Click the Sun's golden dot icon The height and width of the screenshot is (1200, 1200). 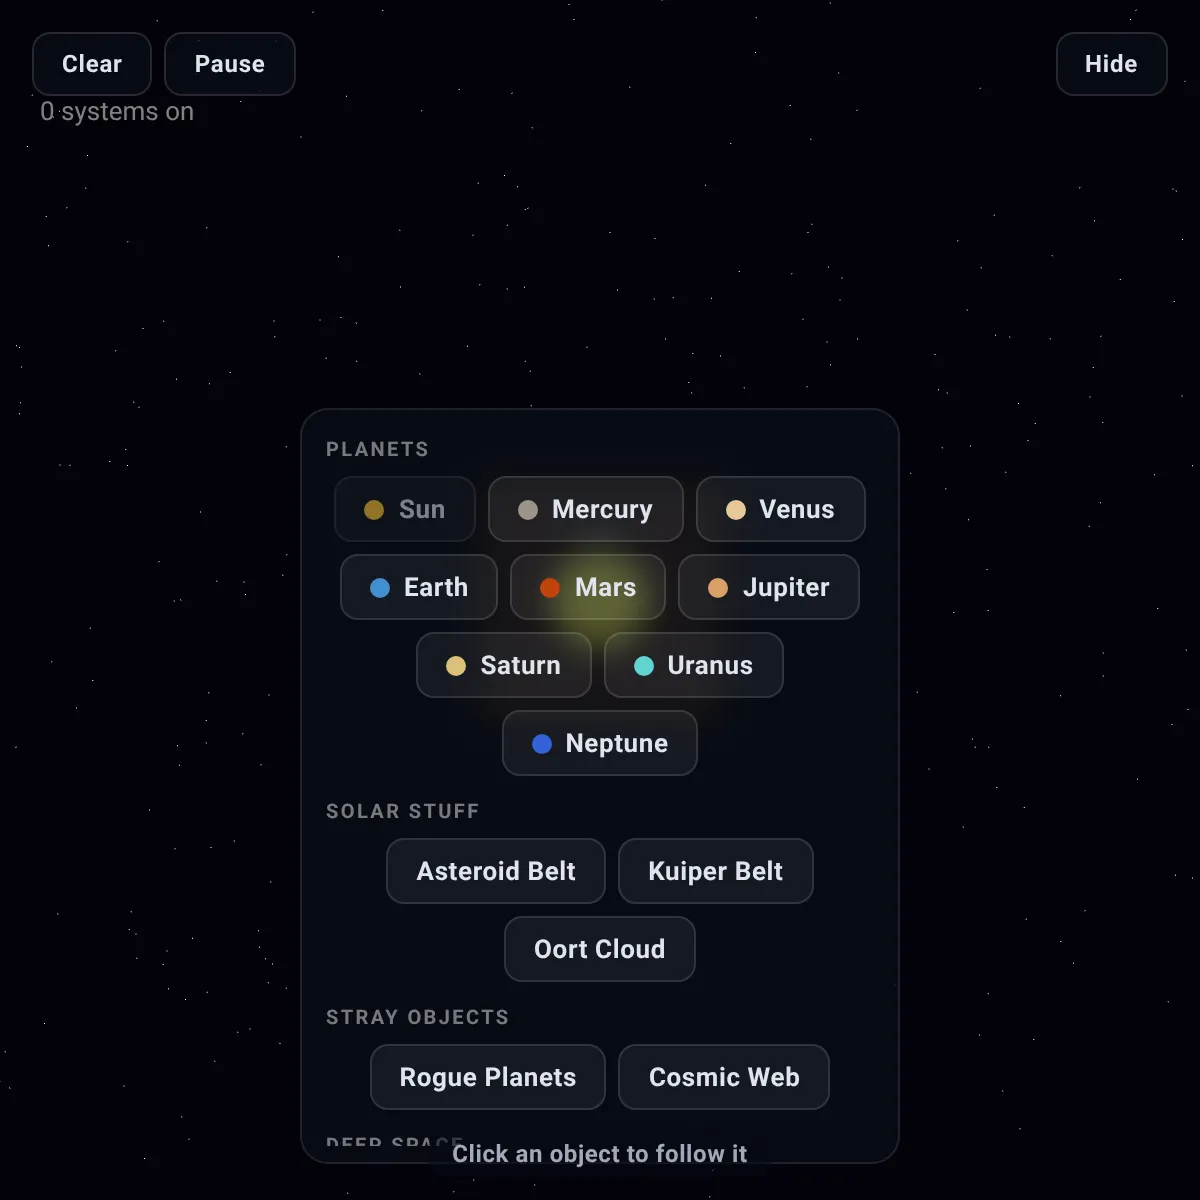tap(374, 510)
